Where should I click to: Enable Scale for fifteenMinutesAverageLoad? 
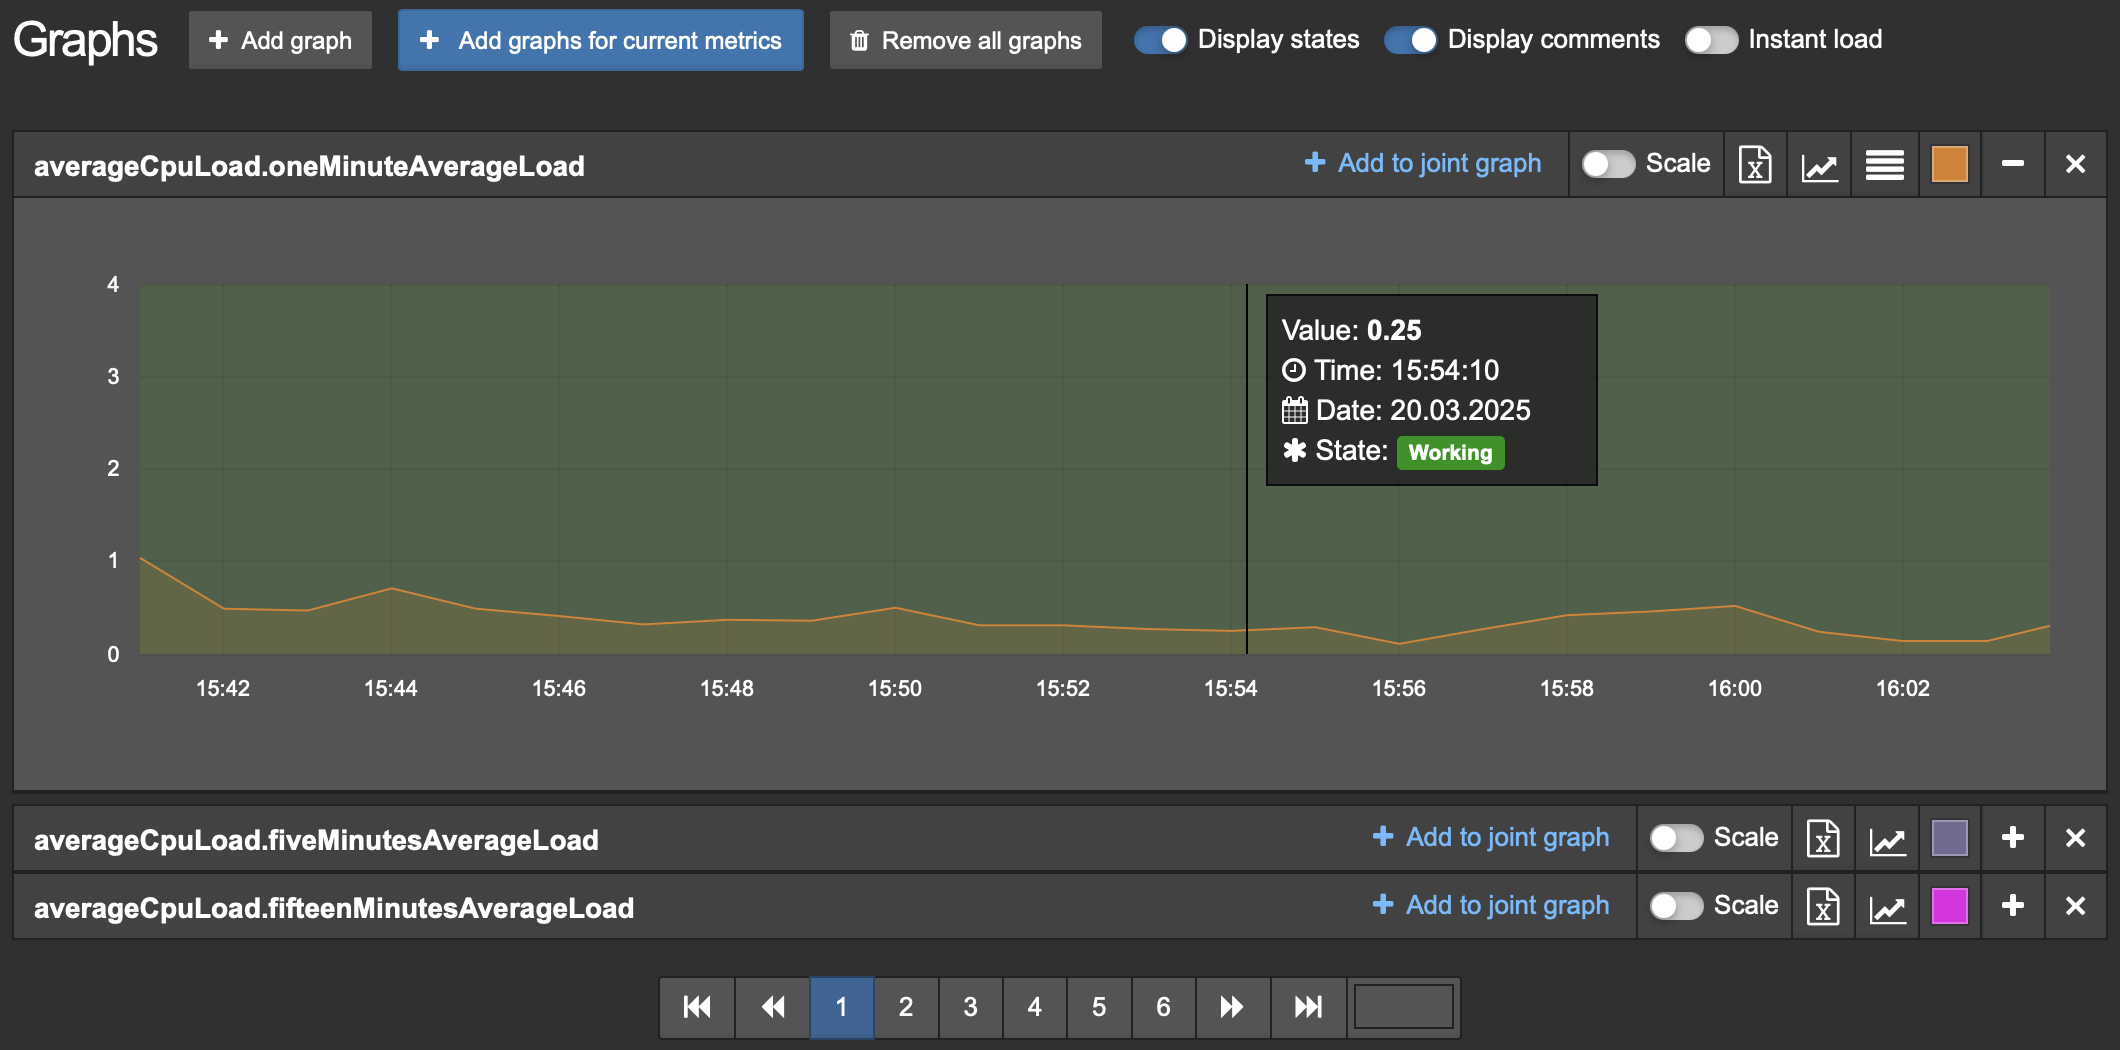(x=1676, y=906)
